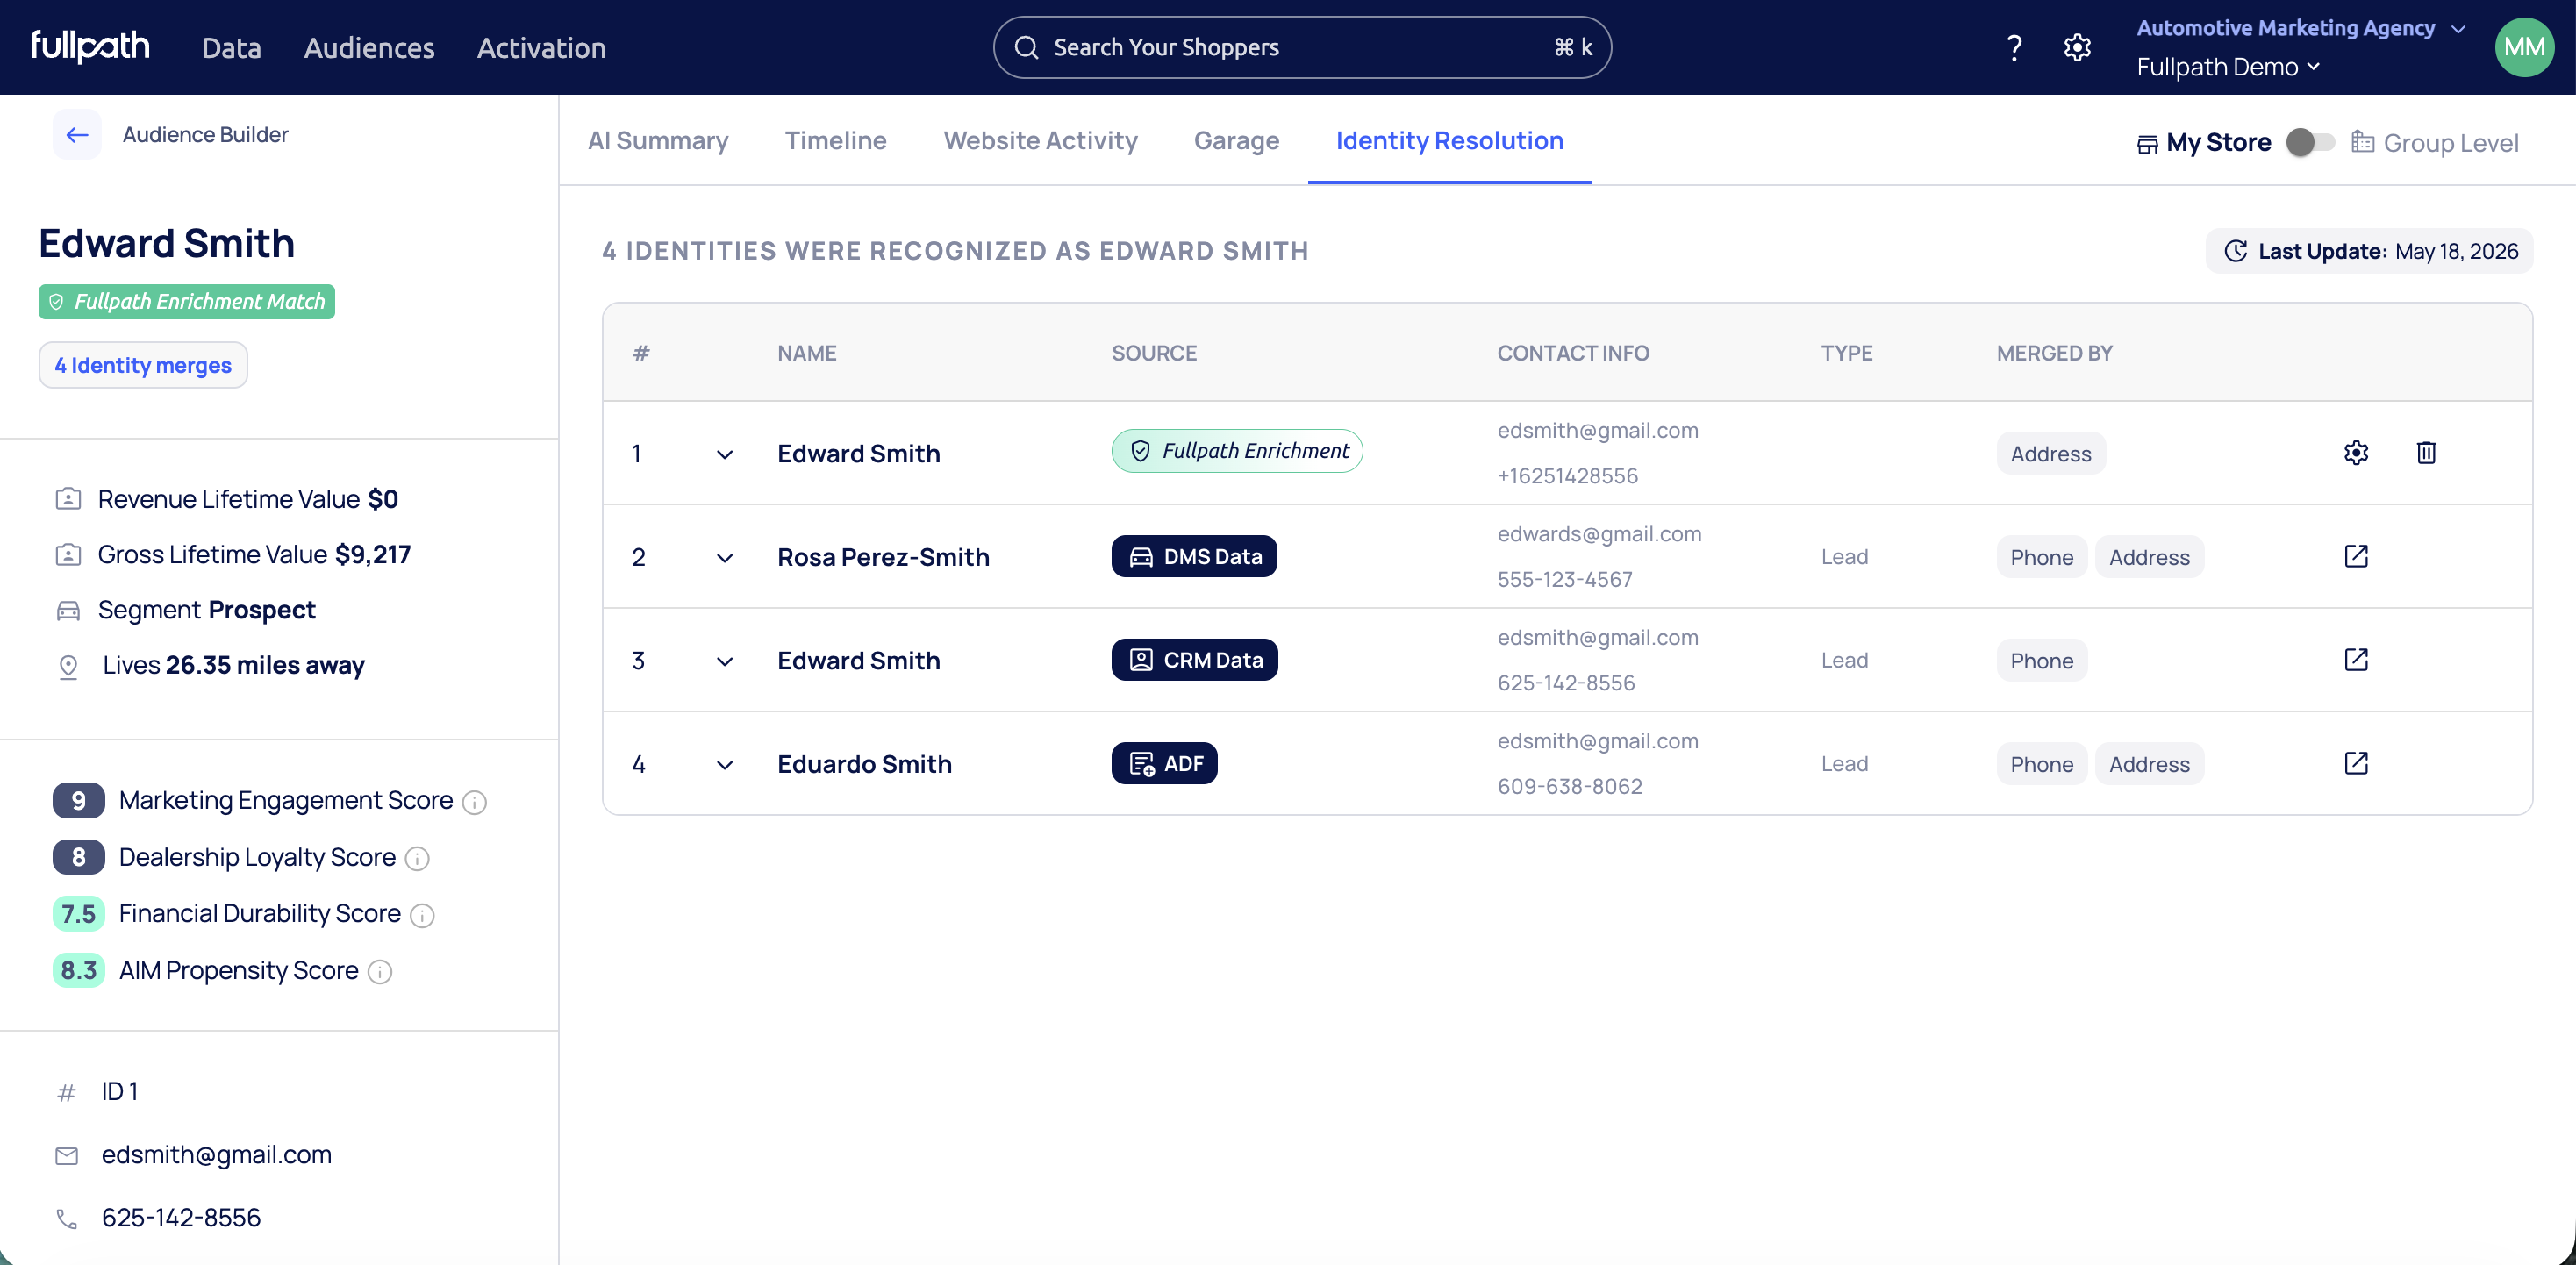
Task: Go back using the Audience Builder arrow
Action: point(77,135)
